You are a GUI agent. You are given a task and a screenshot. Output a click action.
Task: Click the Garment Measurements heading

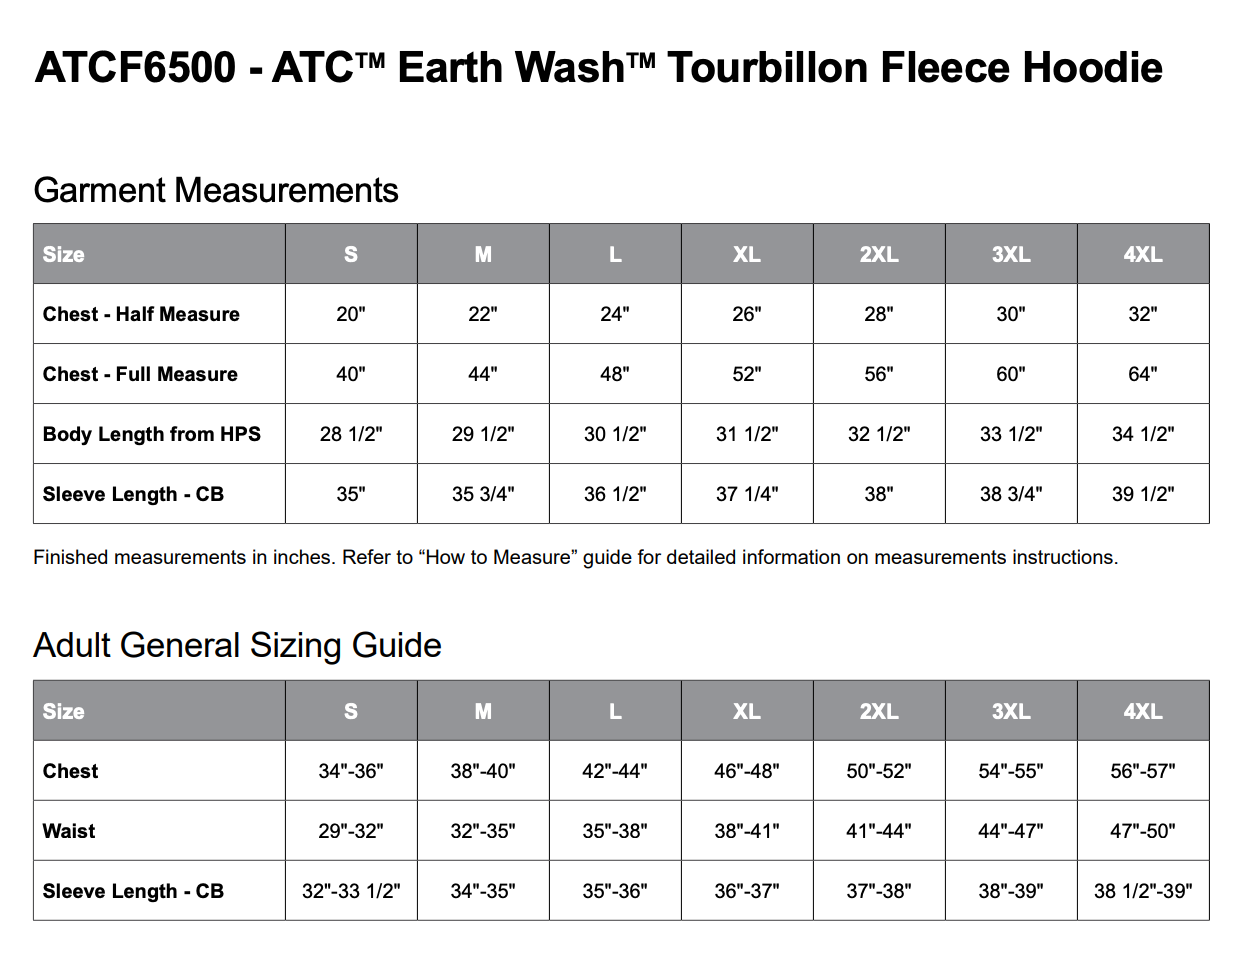(216, 190)
